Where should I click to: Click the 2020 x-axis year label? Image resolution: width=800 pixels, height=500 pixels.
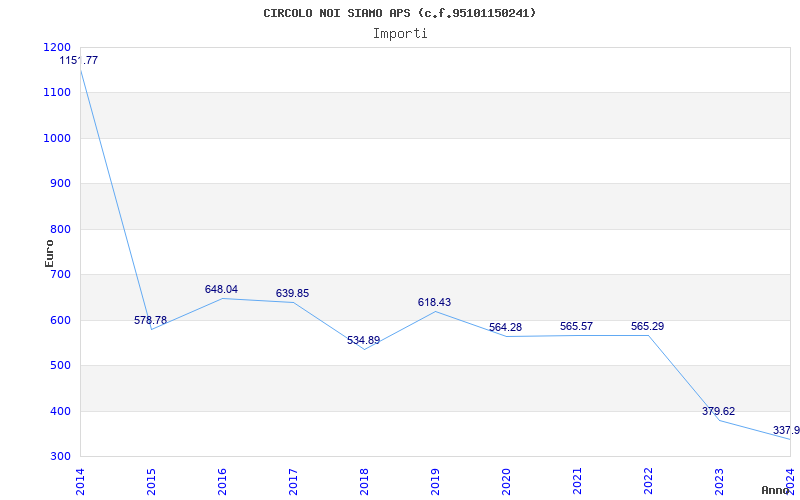click(x=506, y=481)
